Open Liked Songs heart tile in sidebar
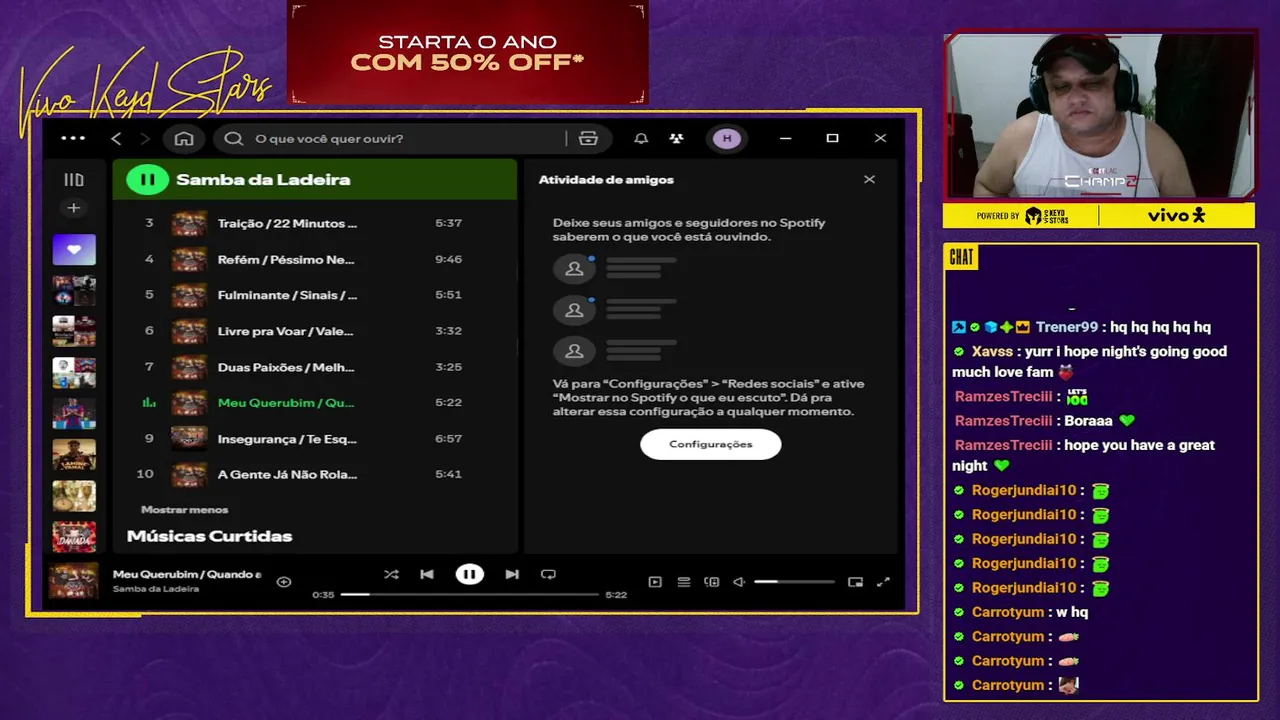1280x720 pixels. point(74,250)
